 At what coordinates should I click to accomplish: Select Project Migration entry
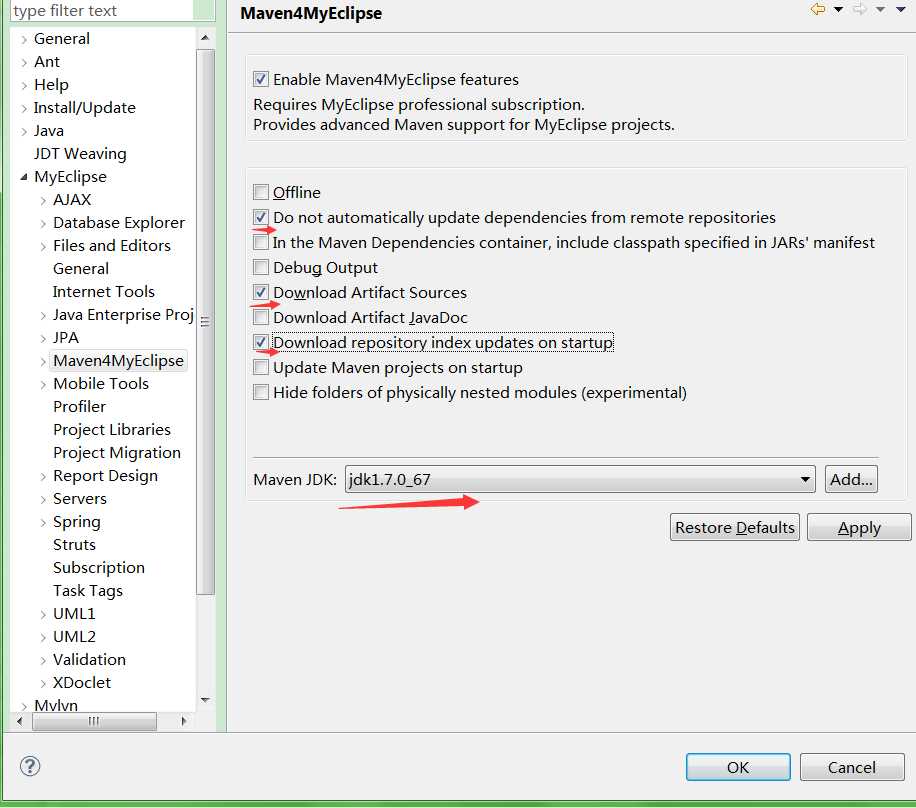pyautogui.click(x=117, y=453)
